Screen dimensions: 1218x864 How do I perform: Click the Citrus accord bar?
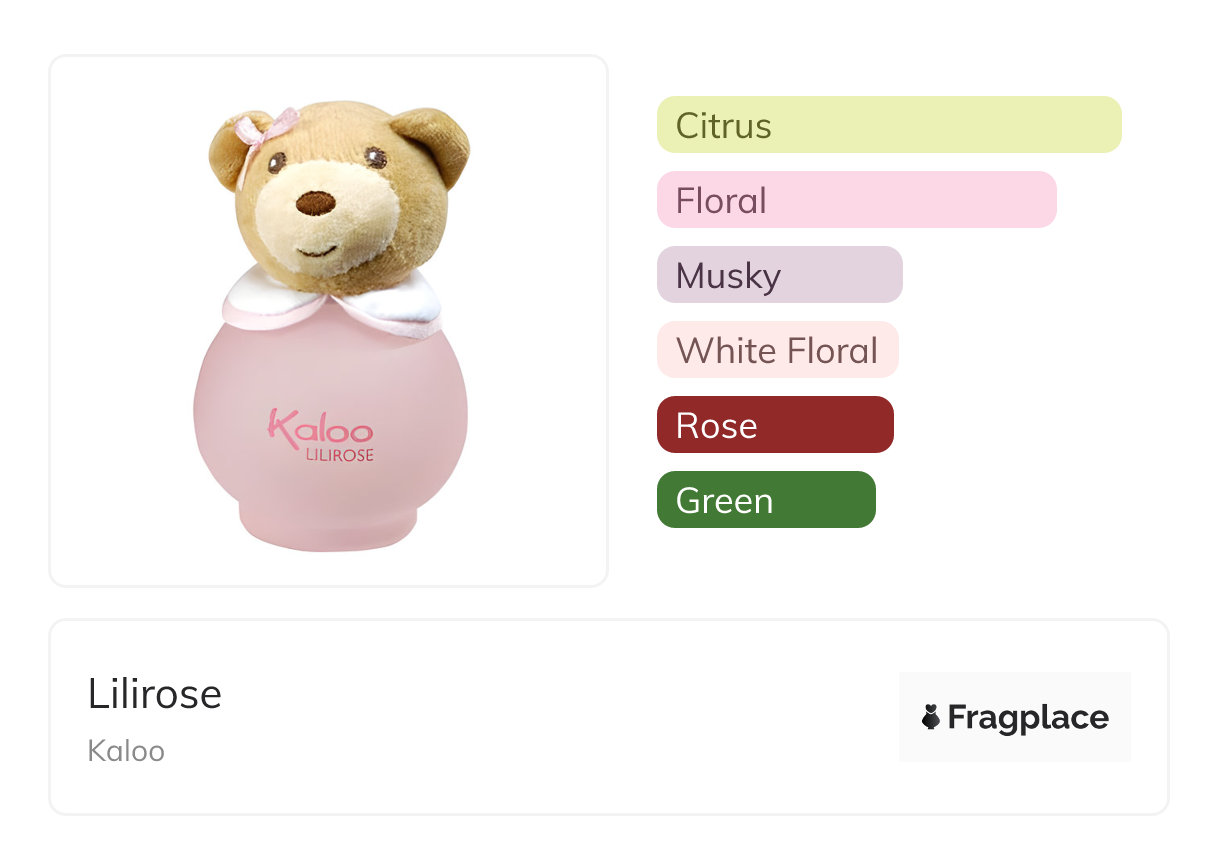[x=888, y=125]
